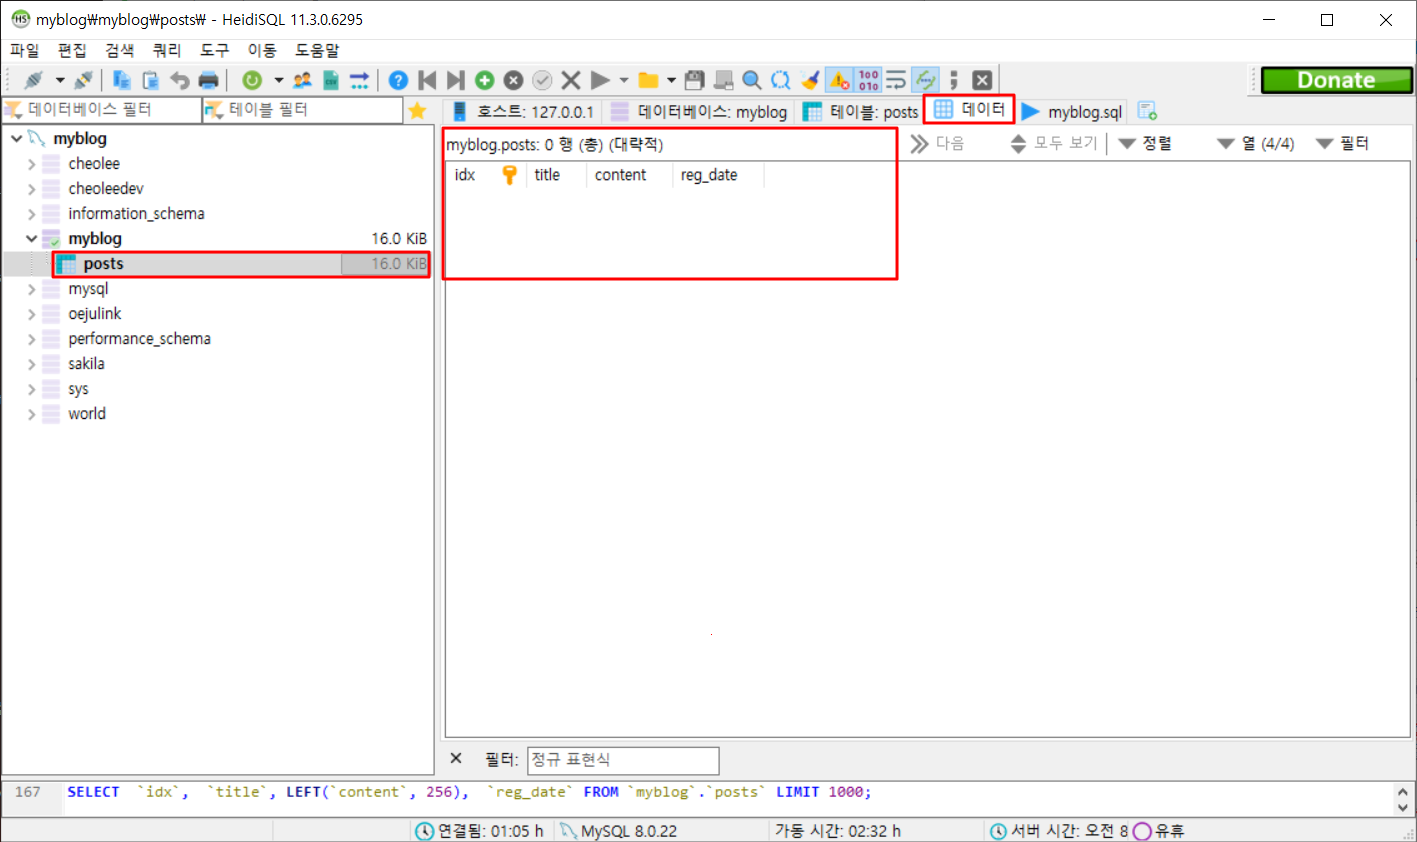
Task: Collapse the myblog database node
Action: (x=31, y=239)
